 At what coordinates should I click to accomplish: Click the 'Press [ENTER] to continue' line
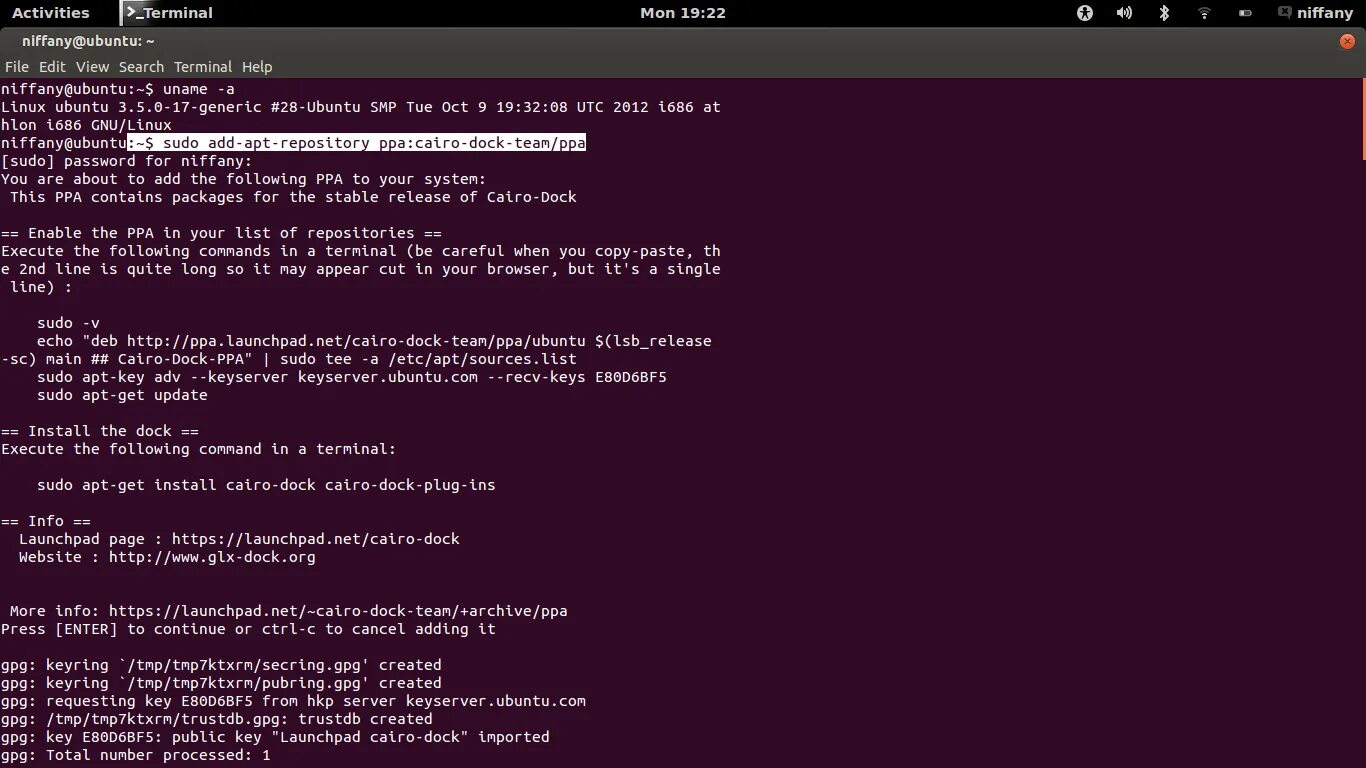click(x=248, y=629)
